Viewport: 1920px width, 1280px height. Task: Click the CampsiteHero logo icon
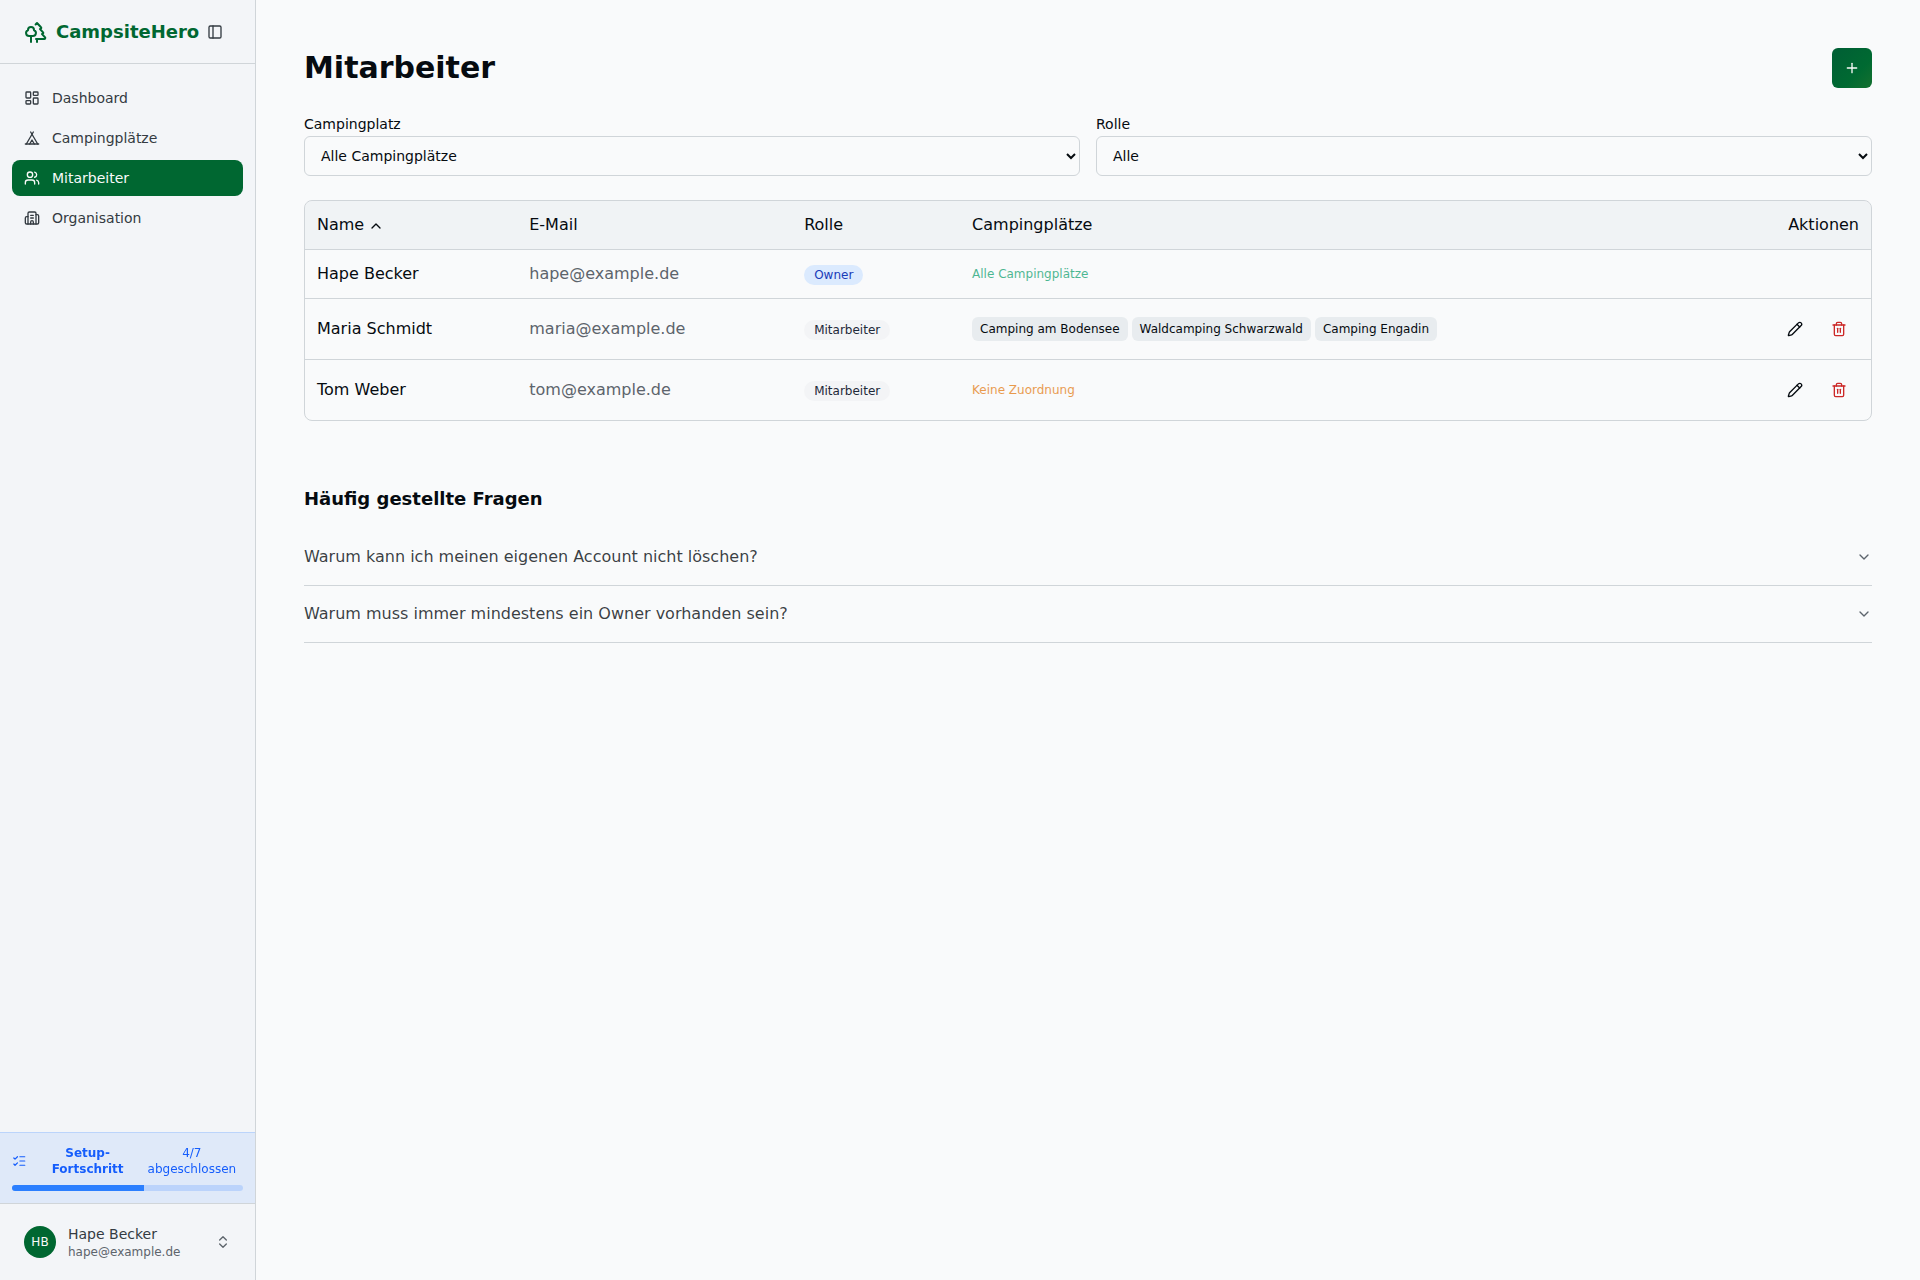pos(35,32)
